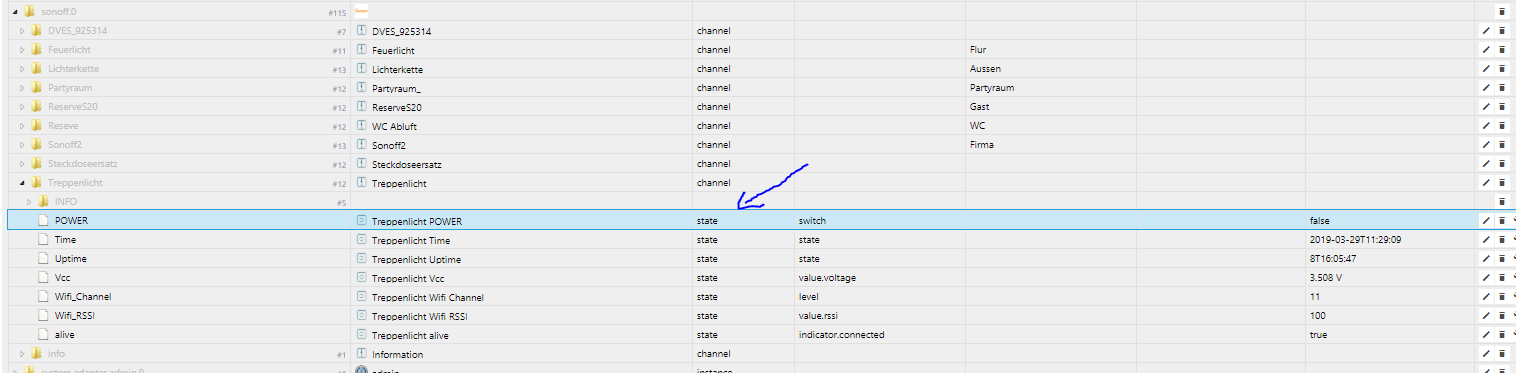Edit the Treppenlicht Wifi RSSI state
1516x373 pixels.
pyautogui.click(x=1486, y=316)
